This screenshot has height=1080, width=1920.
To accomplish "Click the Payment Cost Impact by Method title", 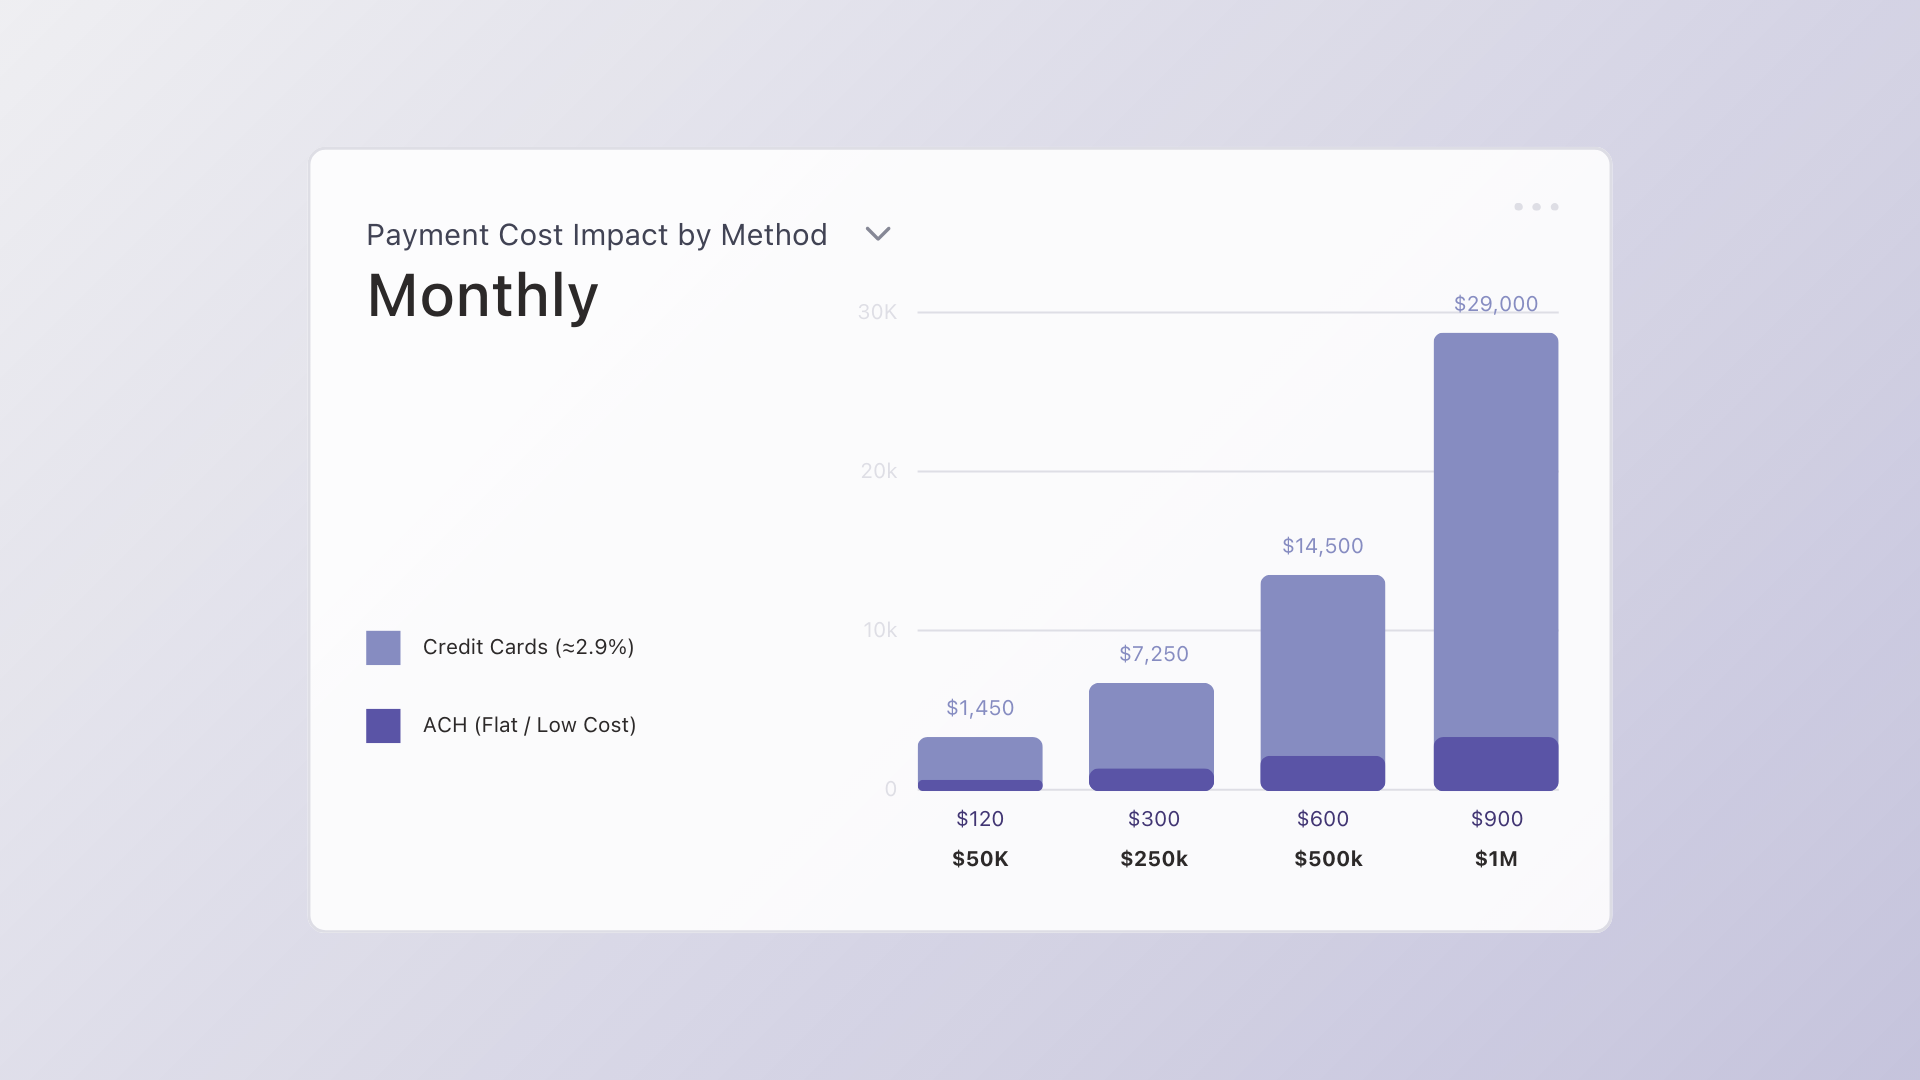I will tap(597, 235).
